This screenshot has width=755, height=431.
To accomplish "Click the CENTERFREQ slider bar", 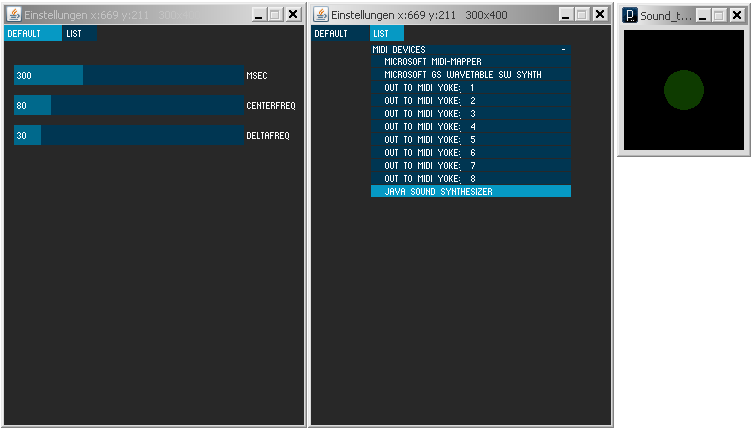I will 129,105.
